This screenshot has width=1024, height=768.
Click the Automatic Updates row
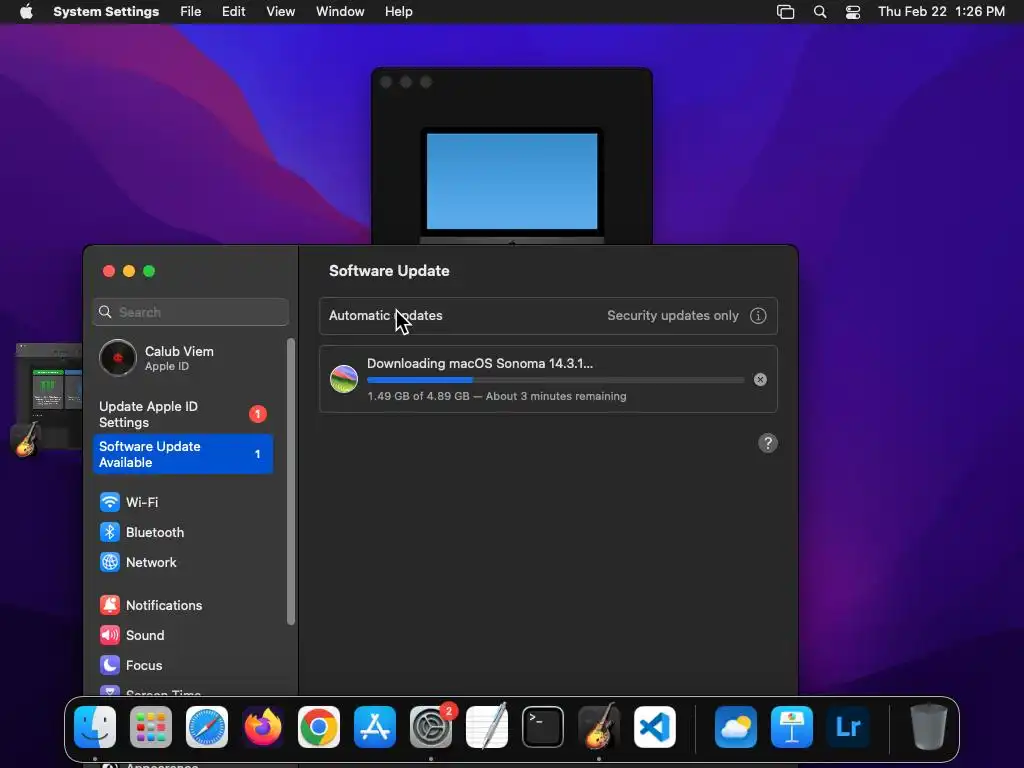[x=548, y=315]
